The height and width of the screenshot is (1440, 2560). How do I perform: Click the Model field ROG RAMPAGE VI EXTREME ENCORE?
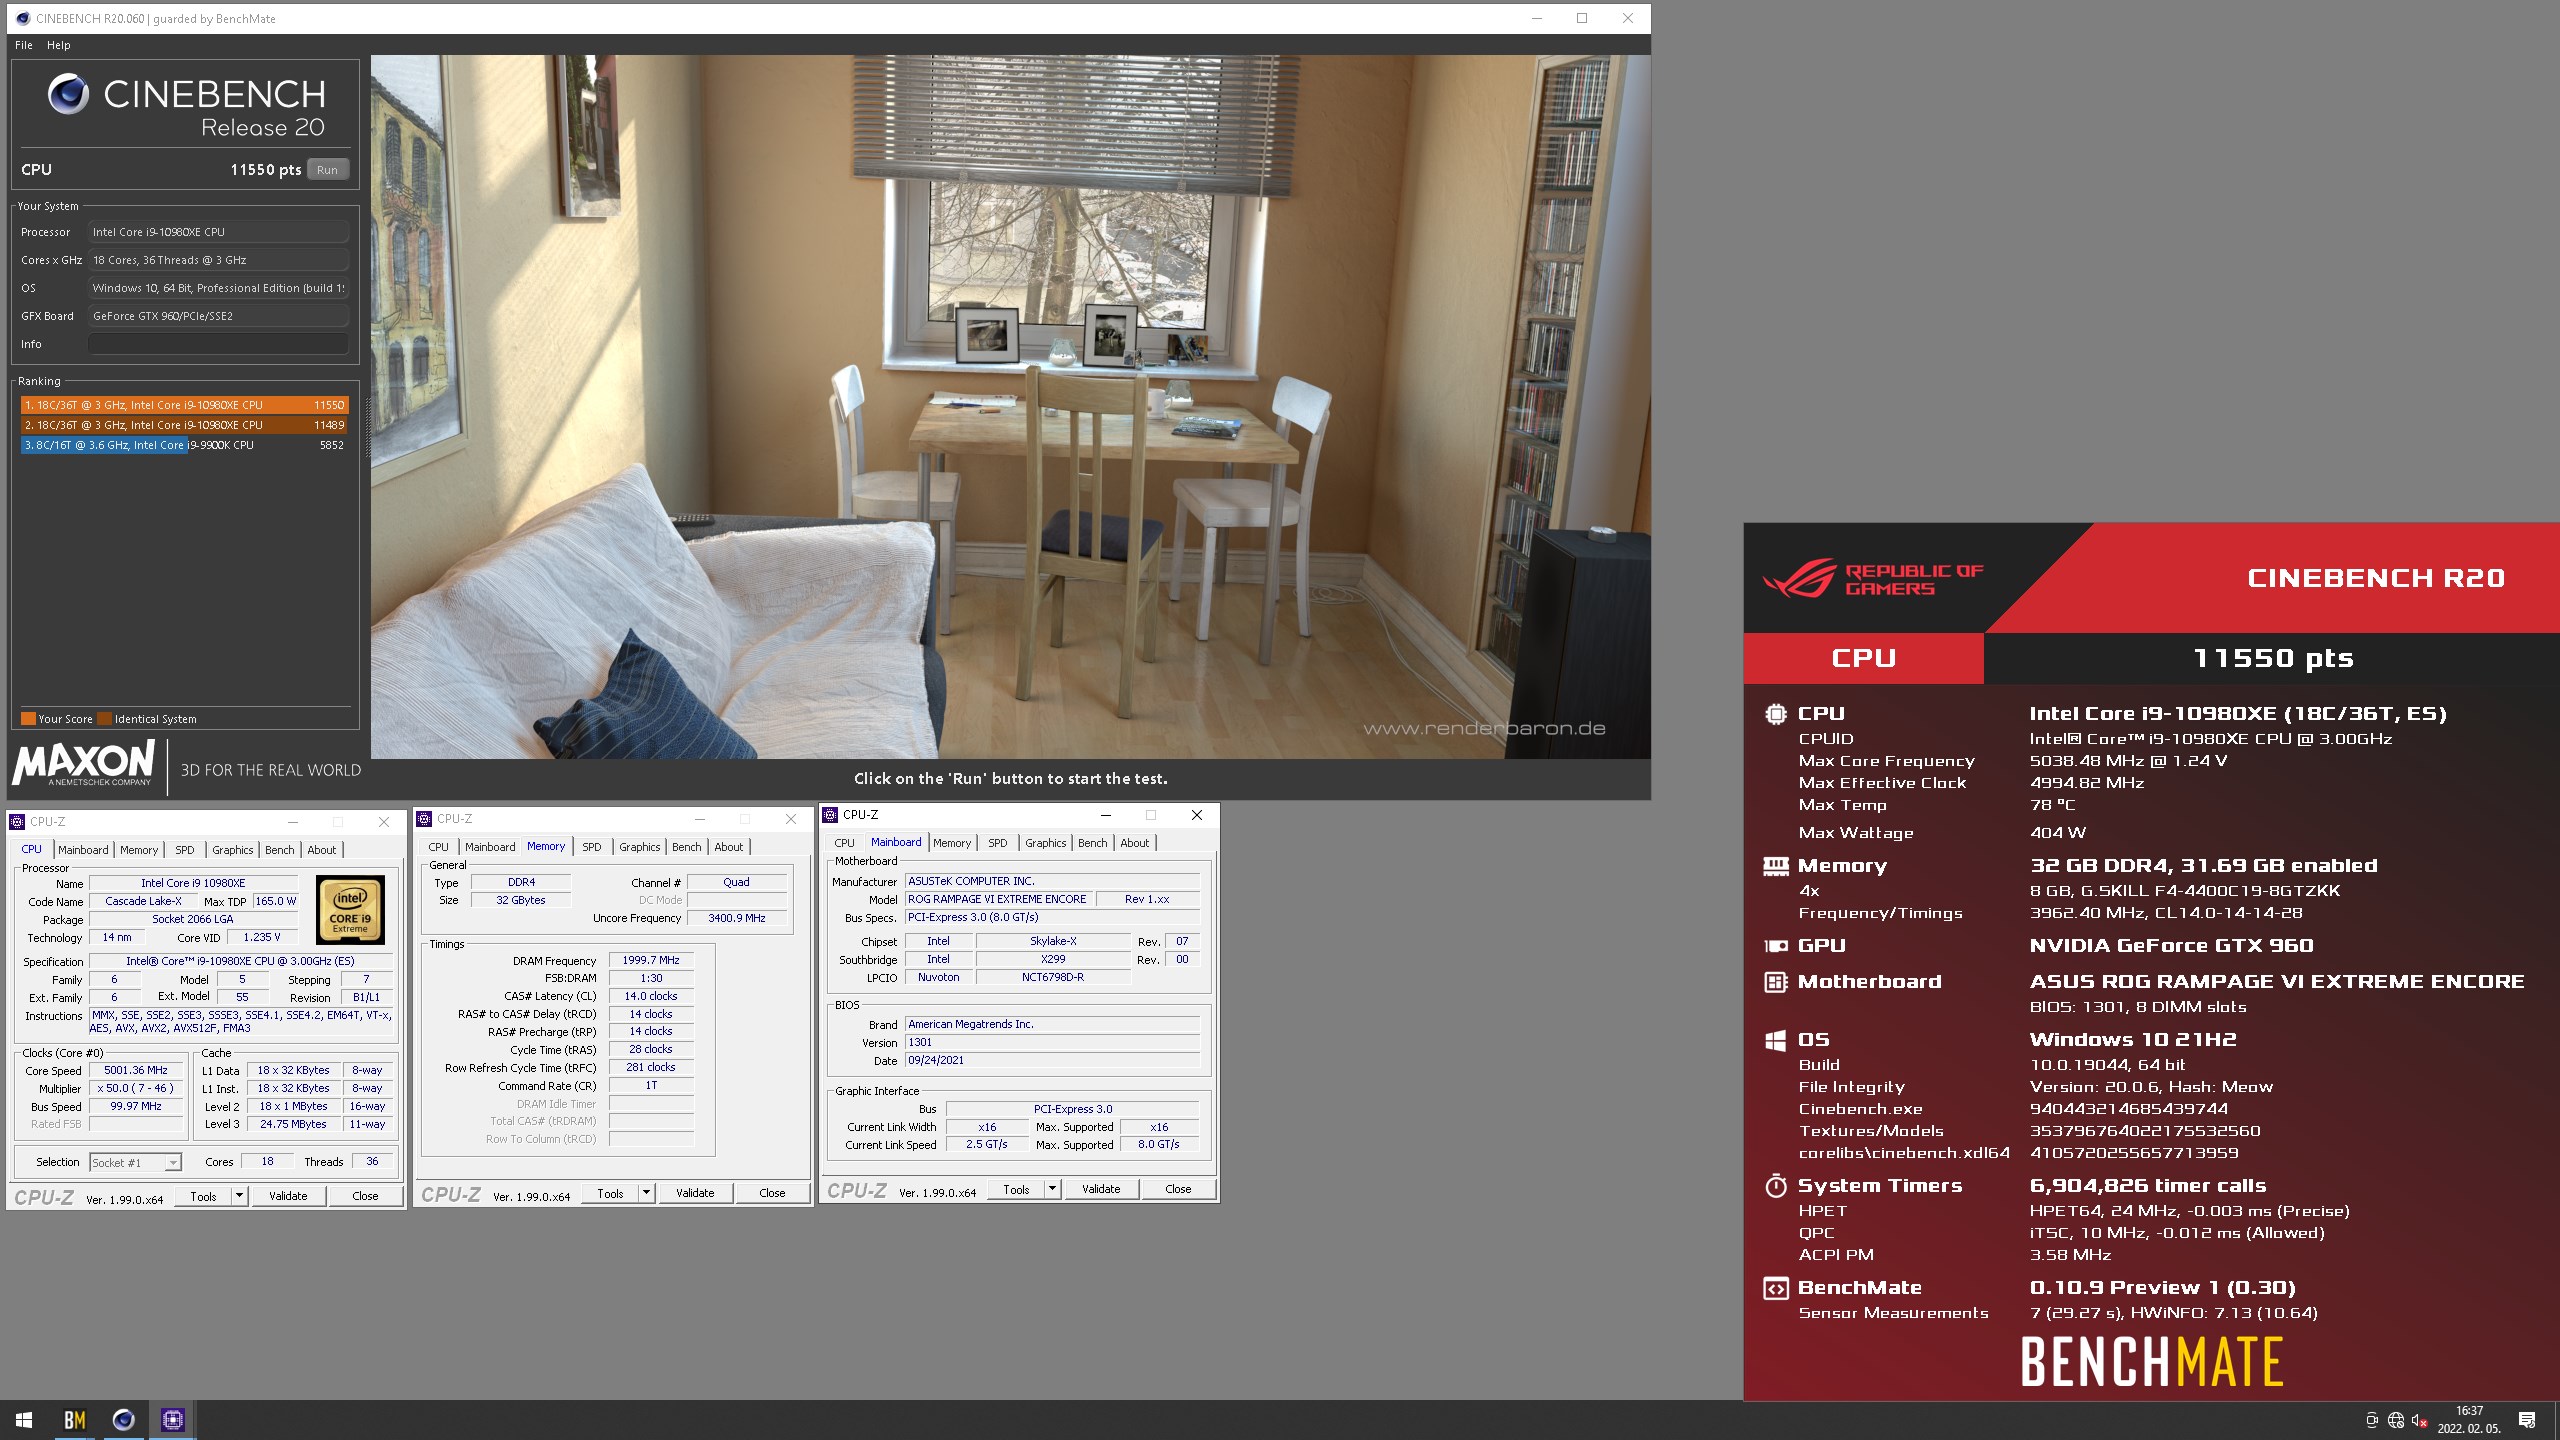click(998, 899)
